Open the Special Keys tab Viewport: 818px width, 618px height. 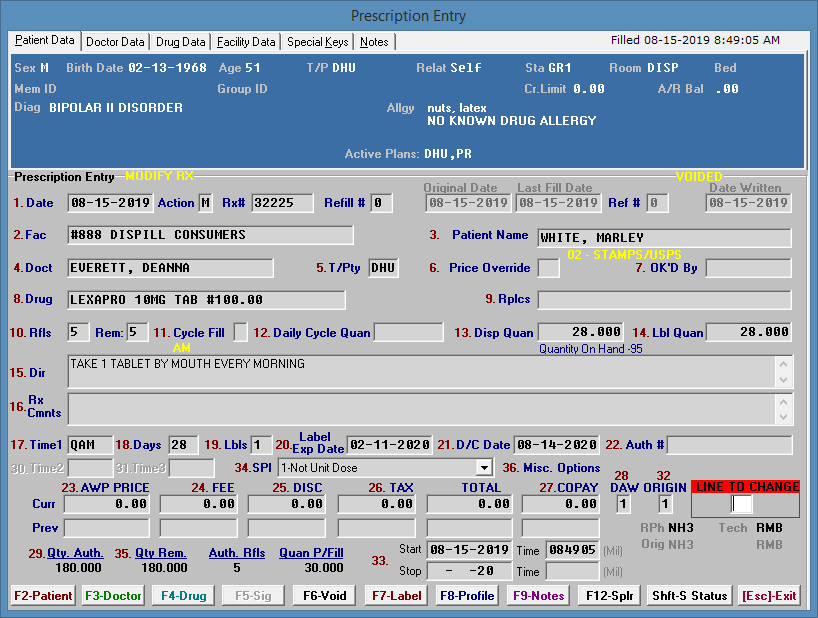click(x=318, y=42)
